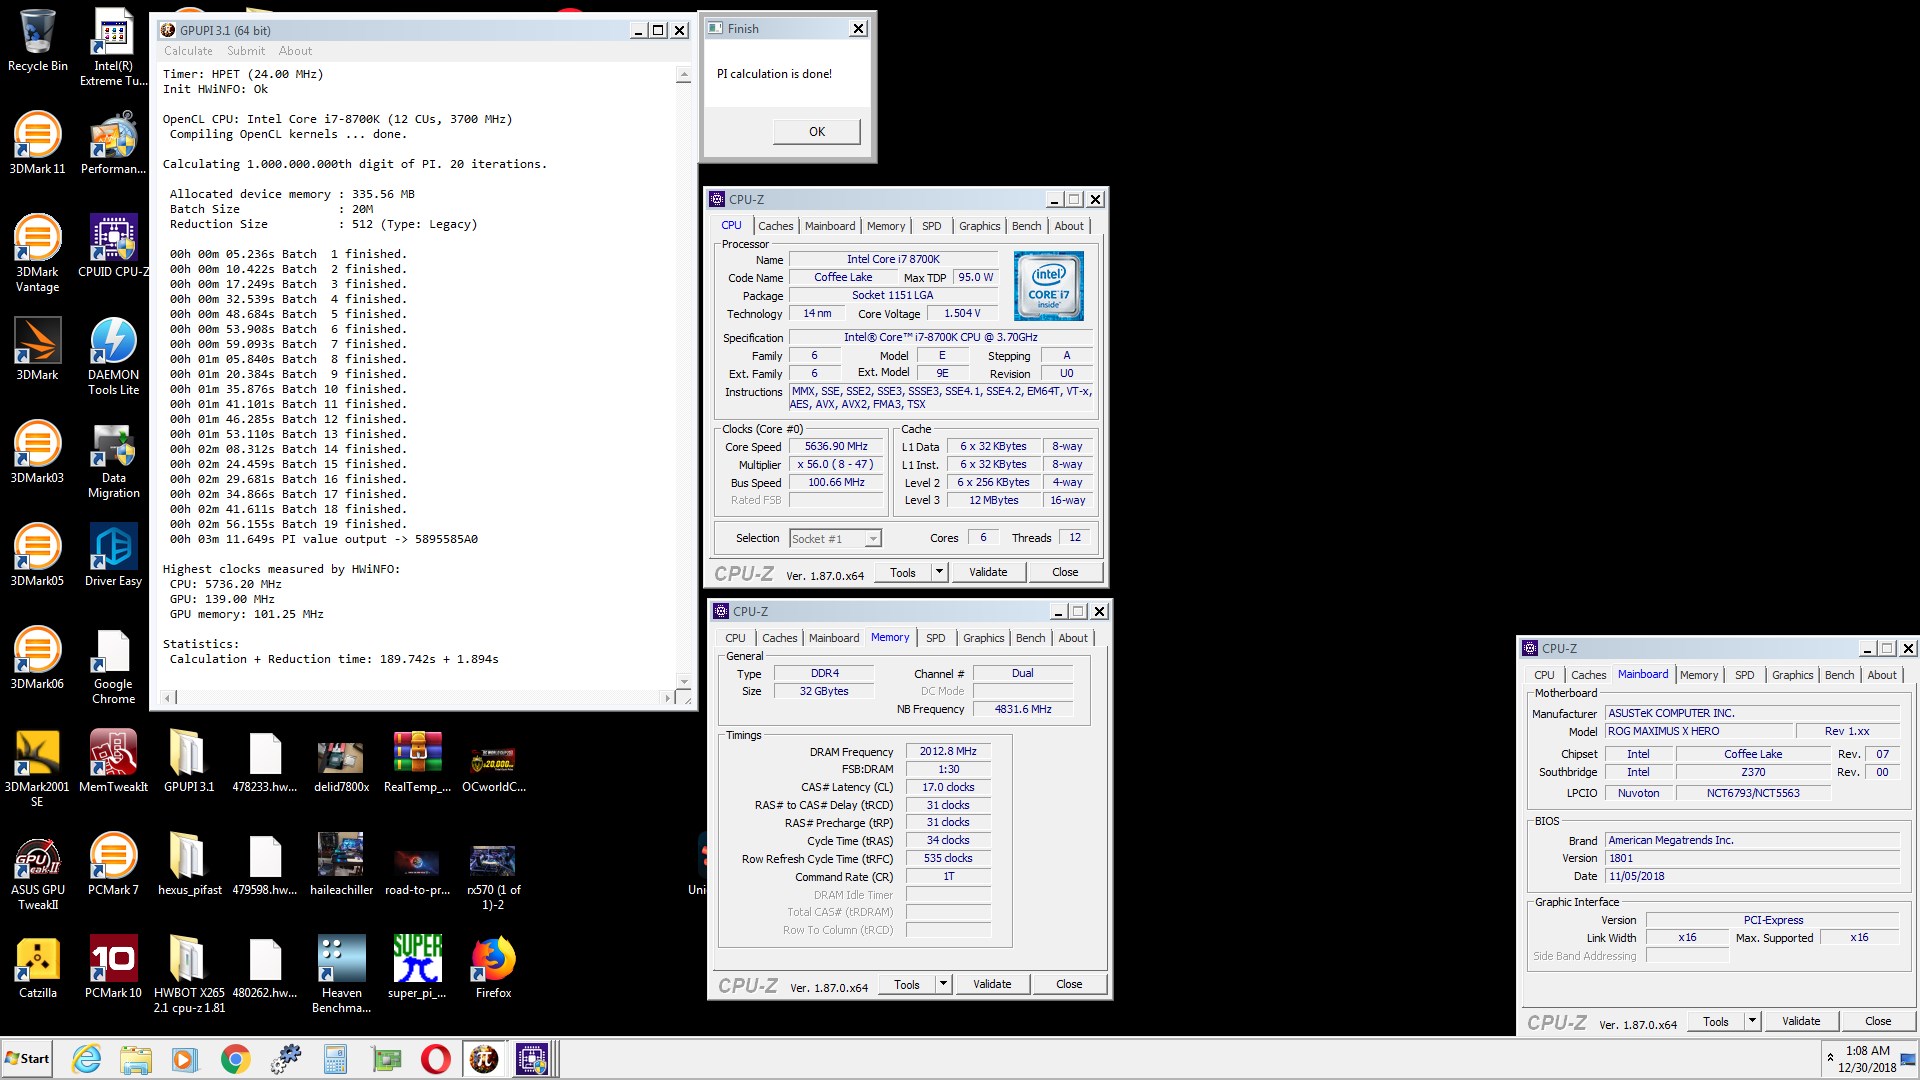Image resolution: width=1920 pixels, height=1080 pixels.
Task: Open HWBOT X265 folder icon
Action: (x=189, y=974)
